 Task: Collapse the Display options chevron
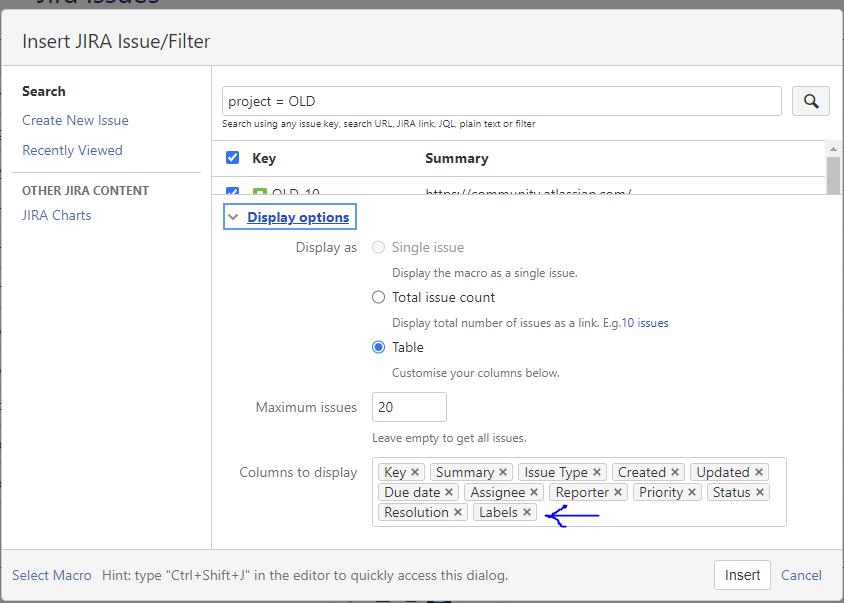(x=233, y=217)
